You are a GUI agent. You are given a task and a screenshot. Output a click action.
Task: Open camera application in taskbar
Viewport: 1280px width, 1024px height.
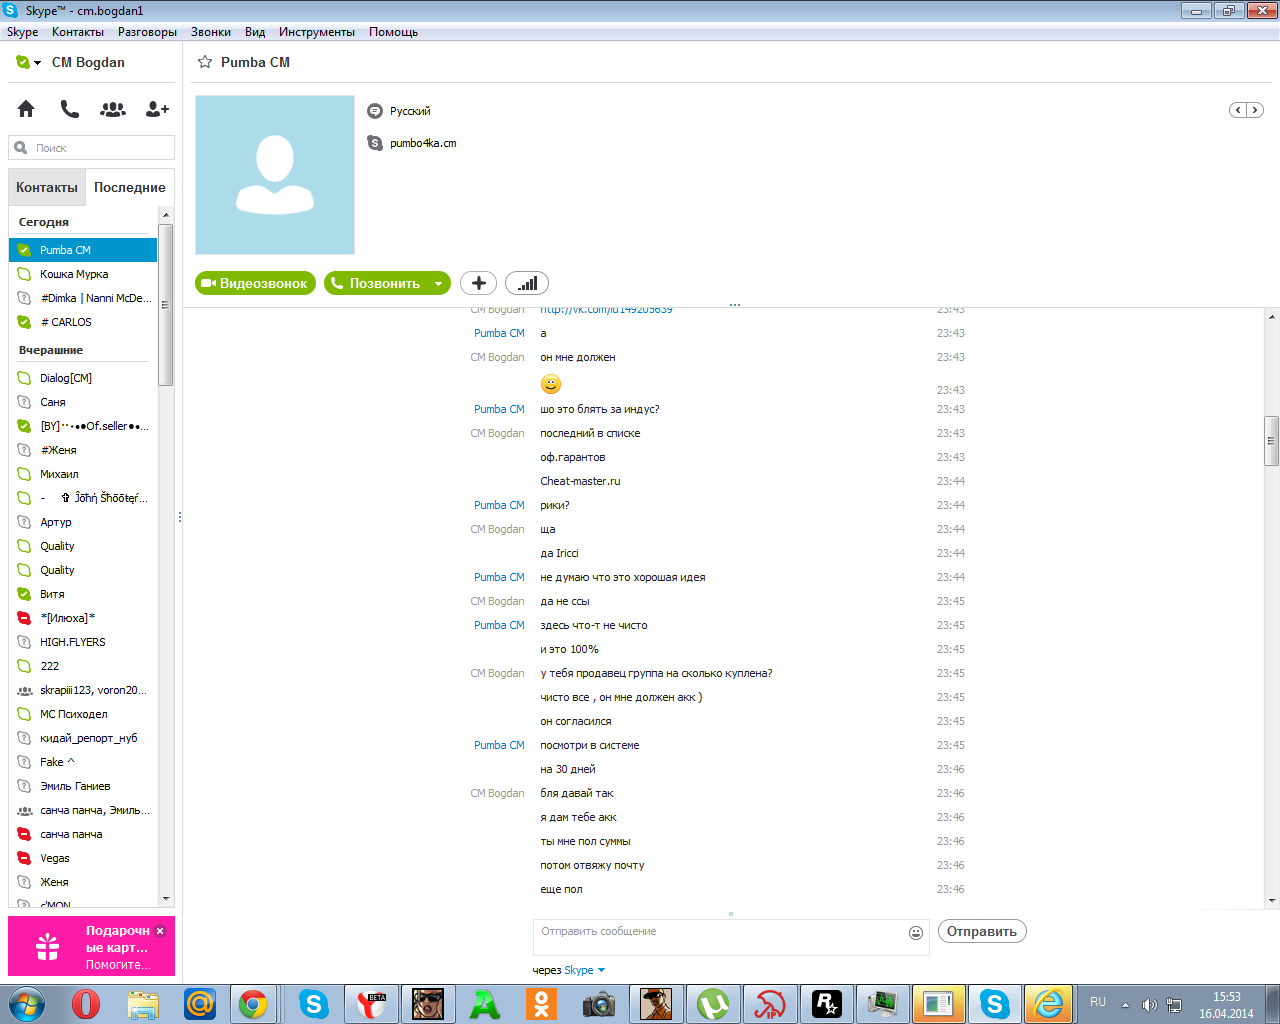599,1003
